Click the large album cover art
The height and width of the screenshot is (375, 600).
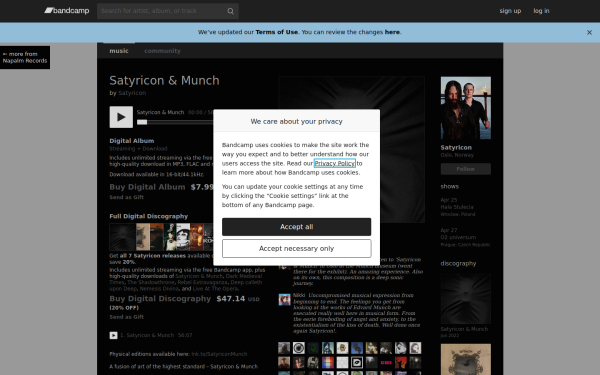coord(351,150)
